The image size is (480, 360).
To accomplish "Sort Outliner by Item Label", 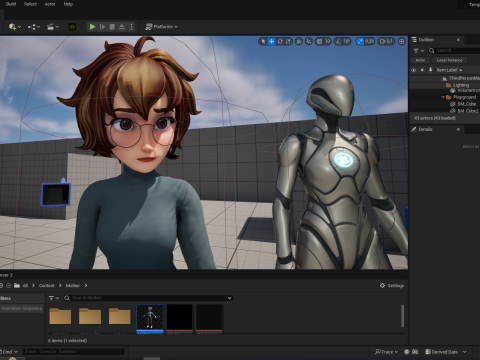I will coord(449,70).
